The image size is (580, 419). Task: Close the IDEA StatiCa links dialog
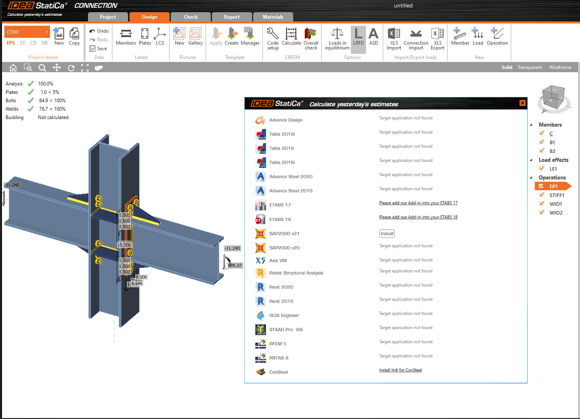pos(522,103)
